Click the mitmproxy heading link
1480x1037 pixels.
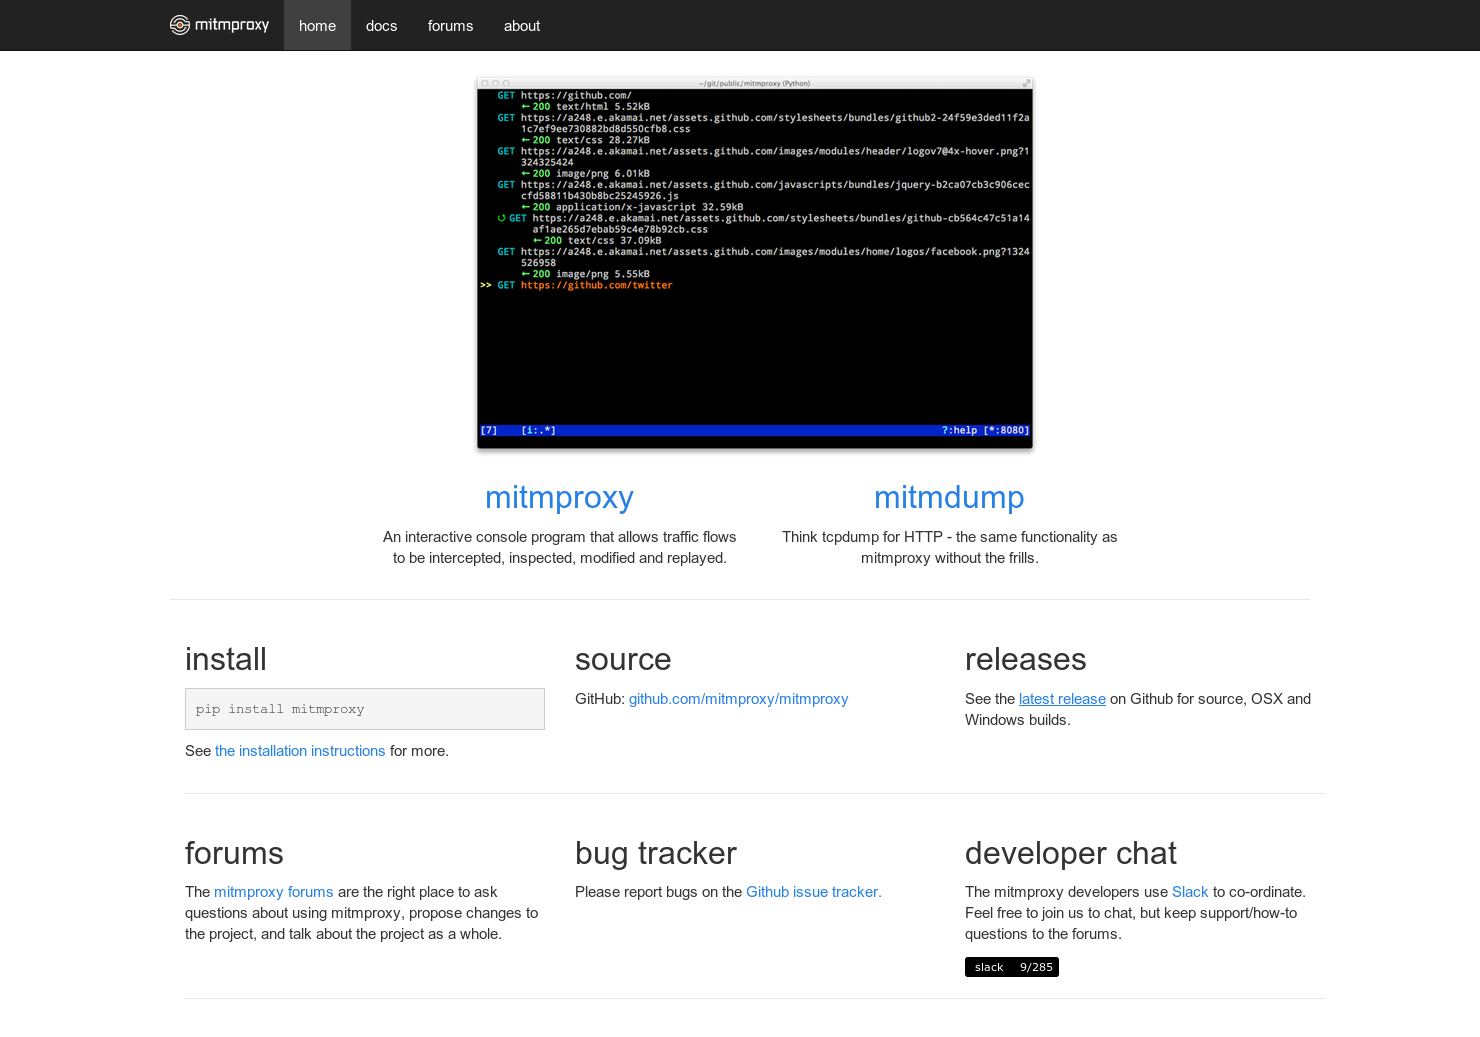[x=559, y=497]
